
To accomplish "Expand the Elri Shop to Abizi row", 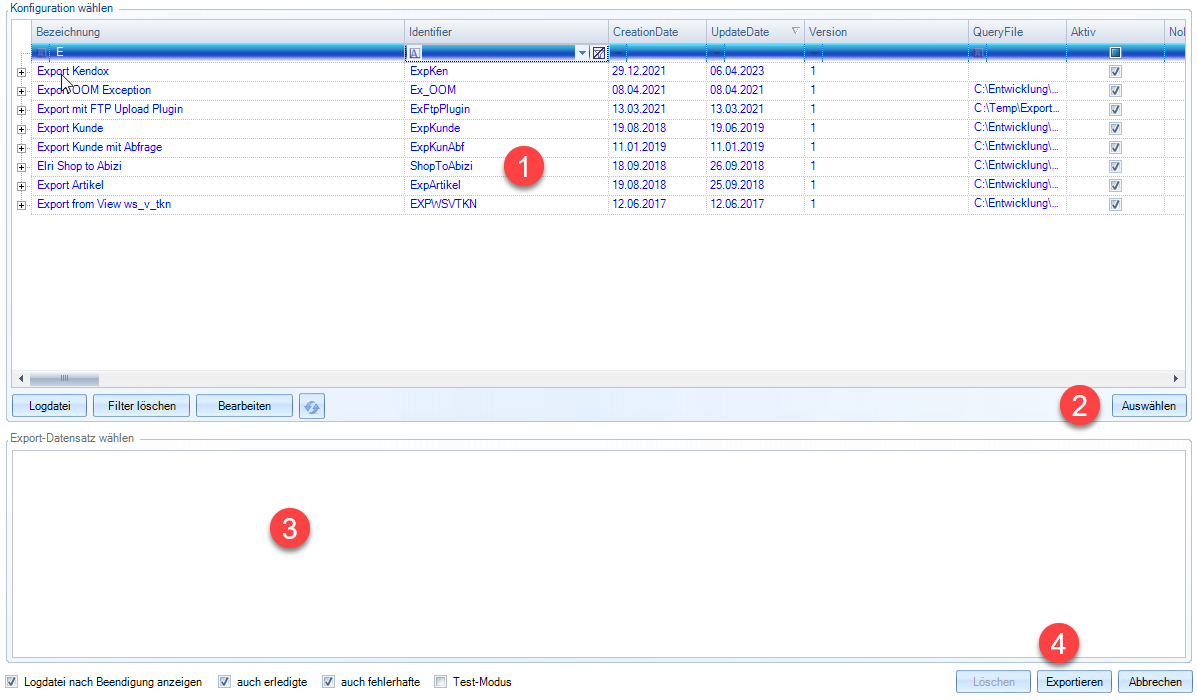I will (x=22, y=166).
